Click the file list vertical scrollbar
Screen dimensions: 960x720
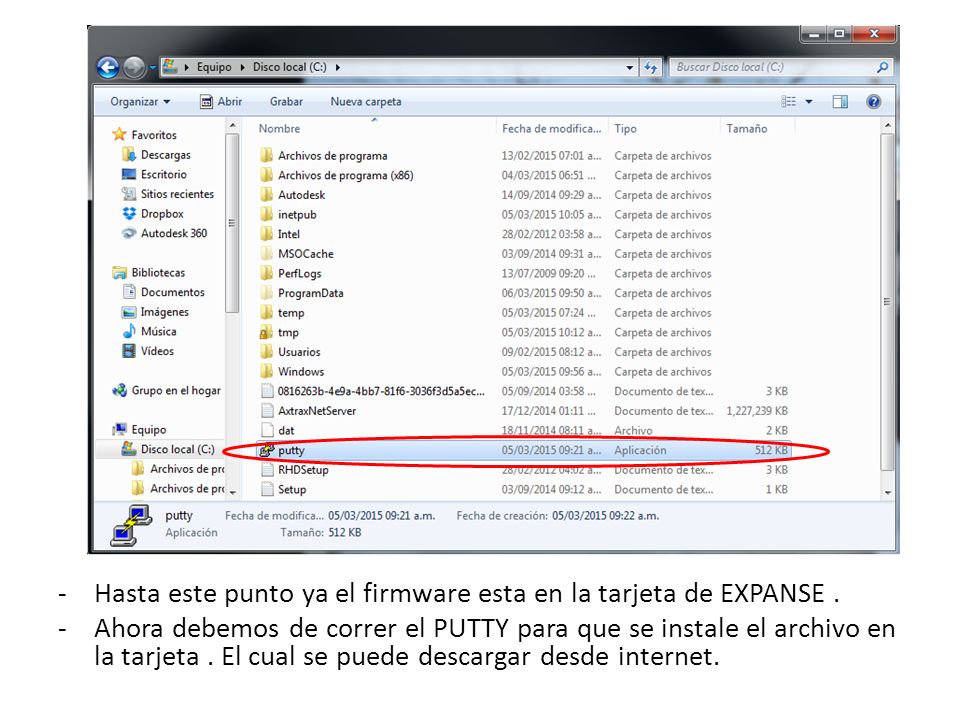tap(887, 302)
